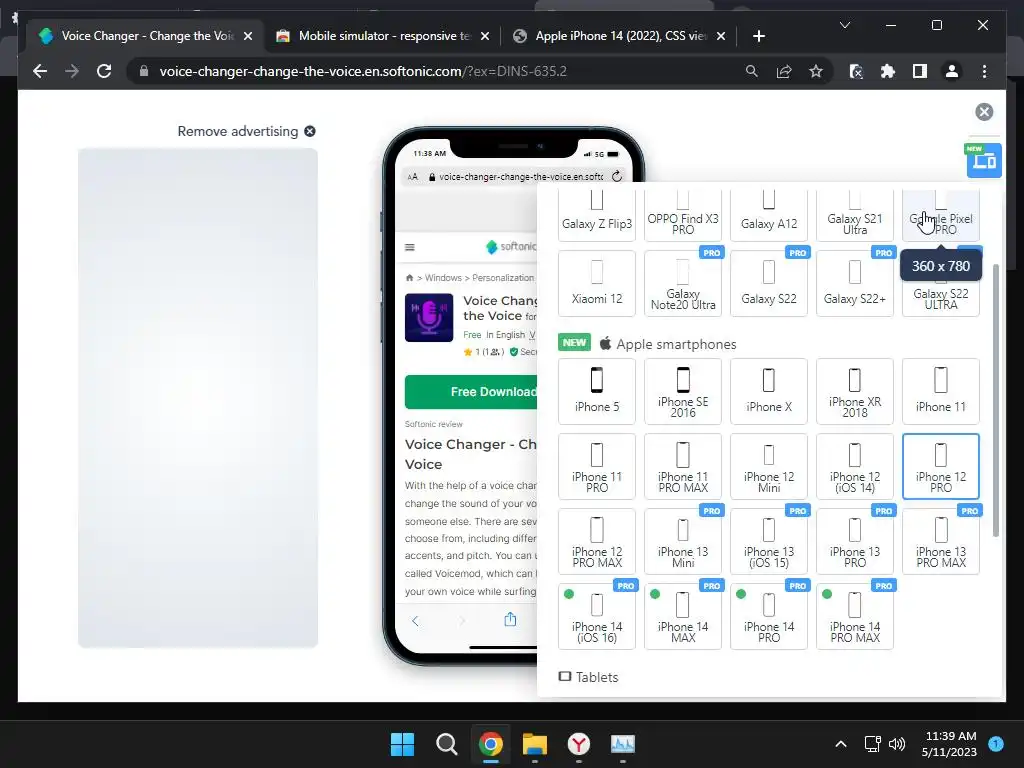Click the device list scrollbar
This screenshot has height=768, width=1024.
tap(995, 400)
